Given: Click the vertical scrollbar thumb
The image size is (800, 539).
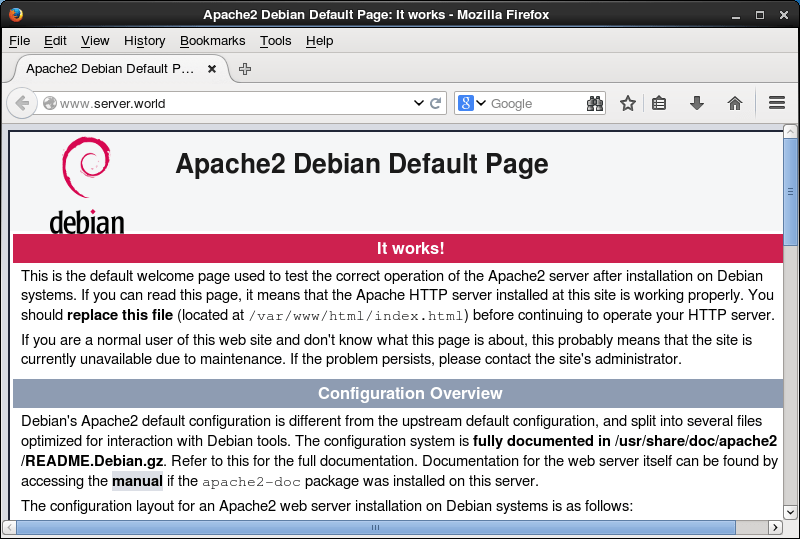Looking at the screenshot, I should click(790, 191).
